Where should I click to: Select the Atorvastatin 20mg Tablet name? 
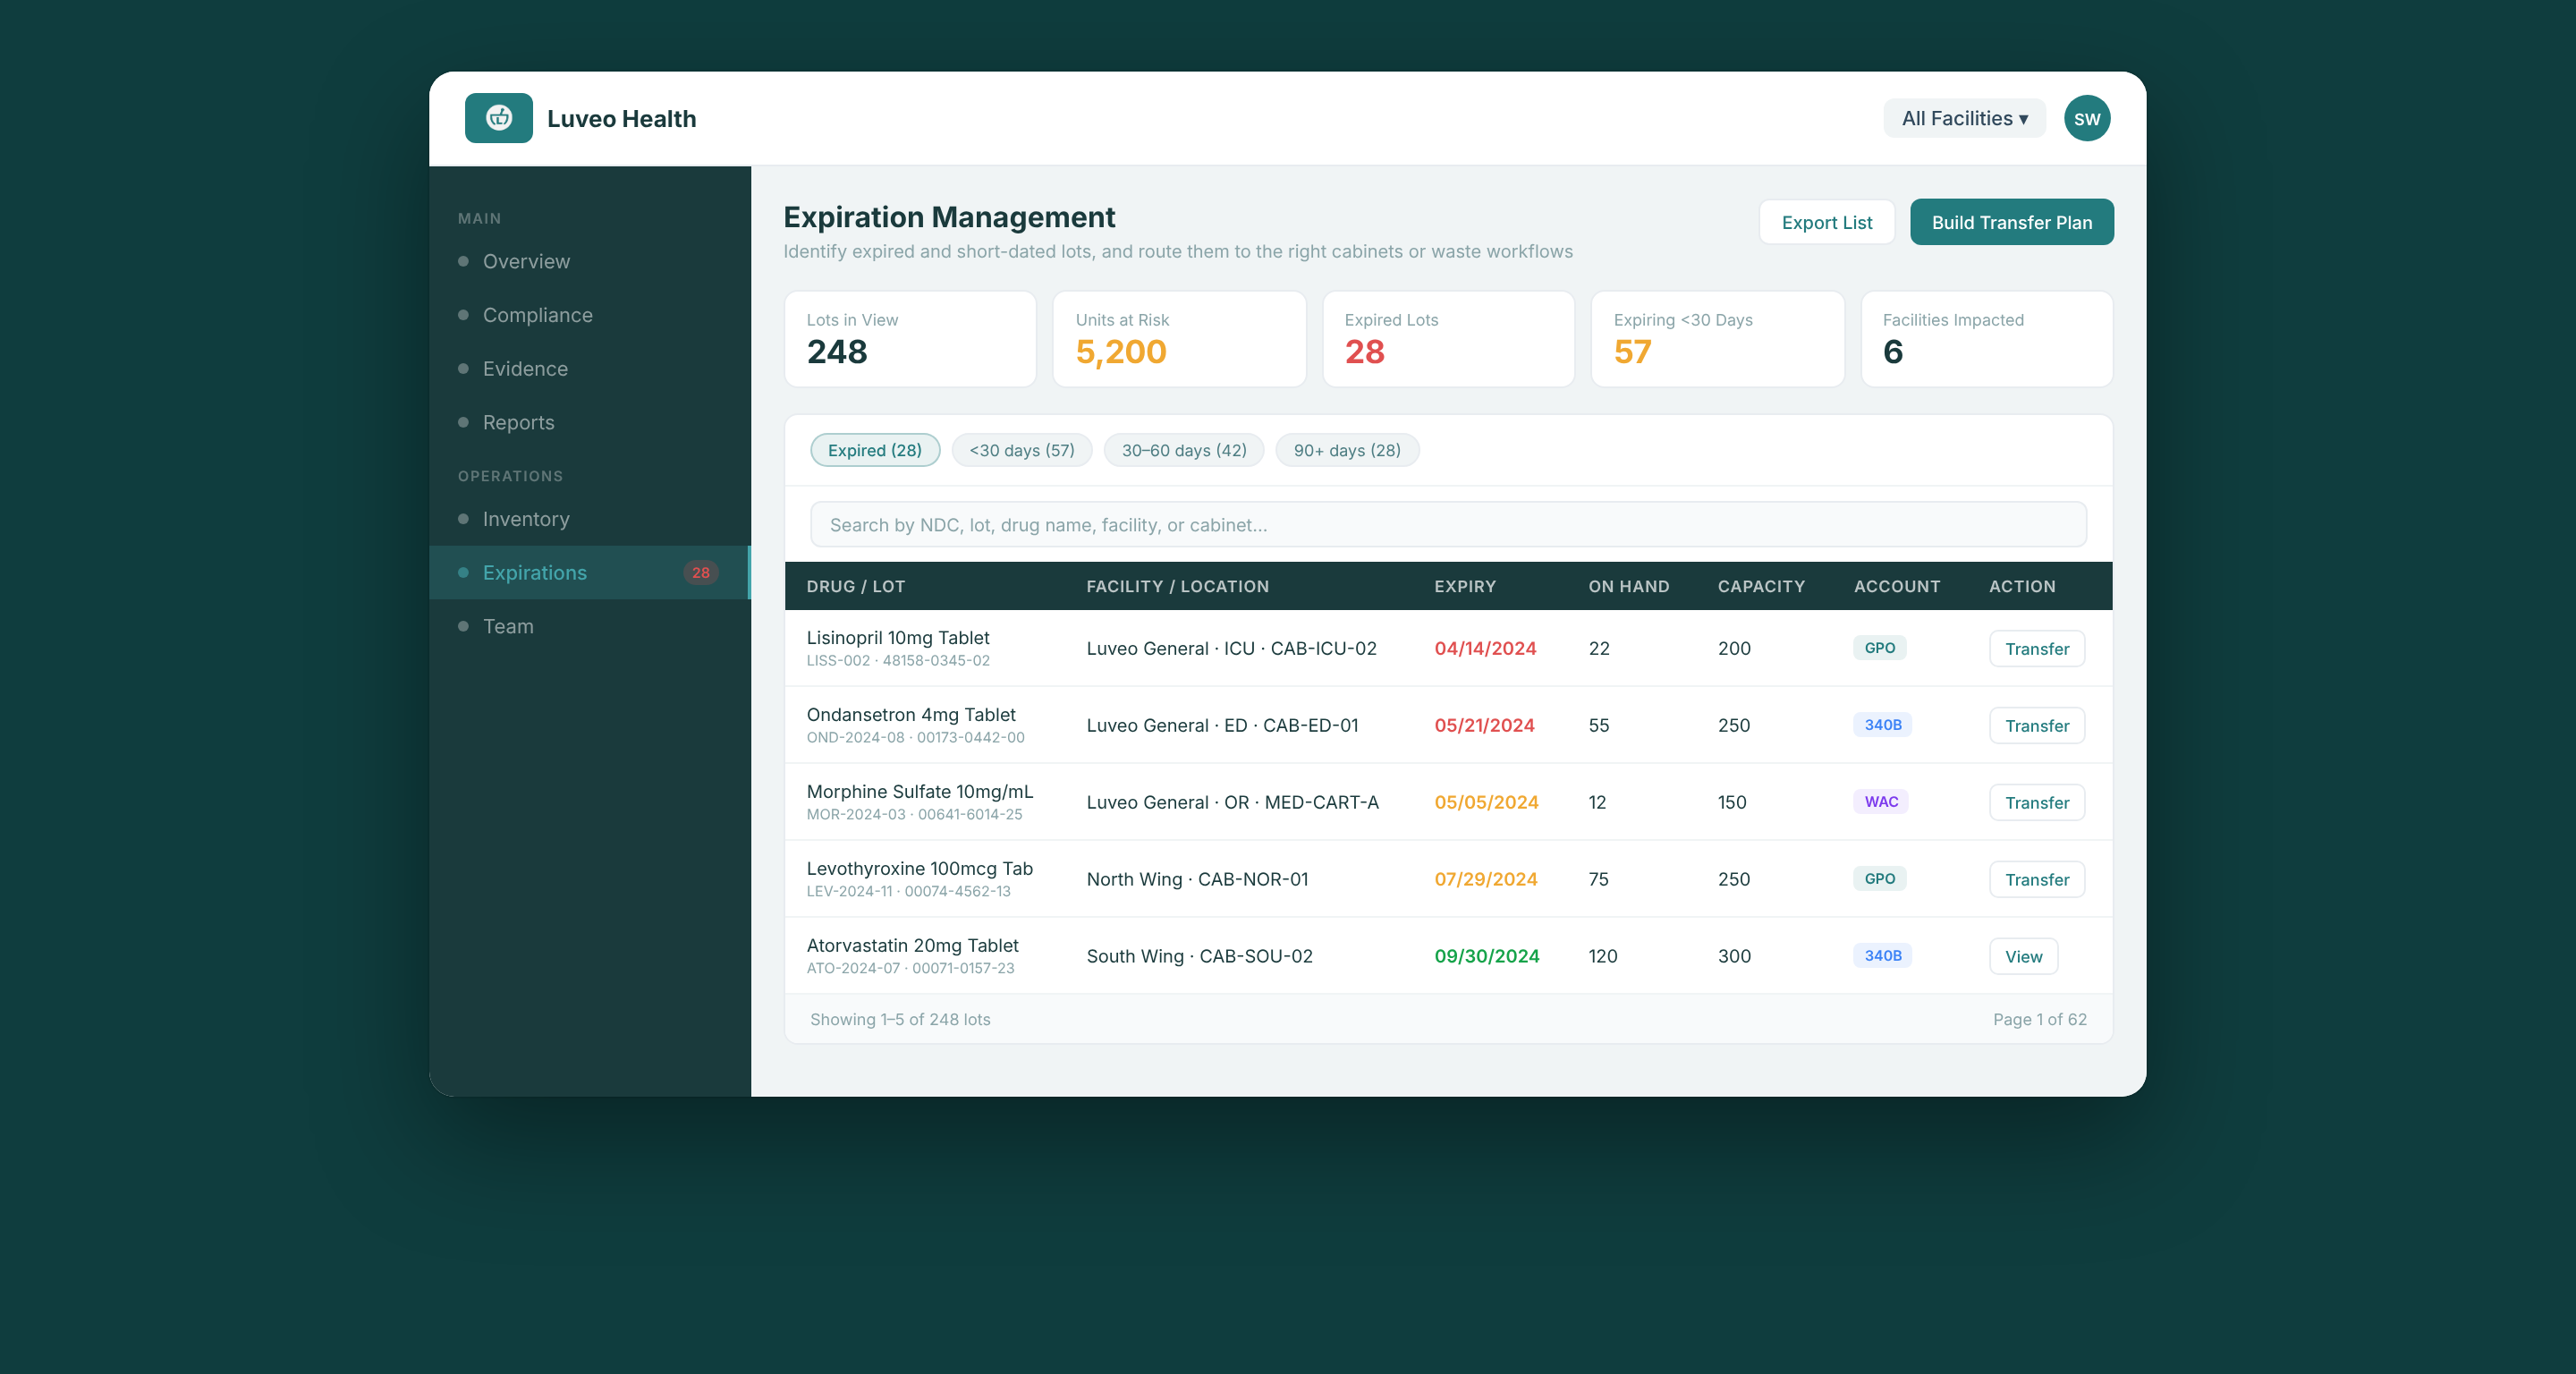pos(912,946)
